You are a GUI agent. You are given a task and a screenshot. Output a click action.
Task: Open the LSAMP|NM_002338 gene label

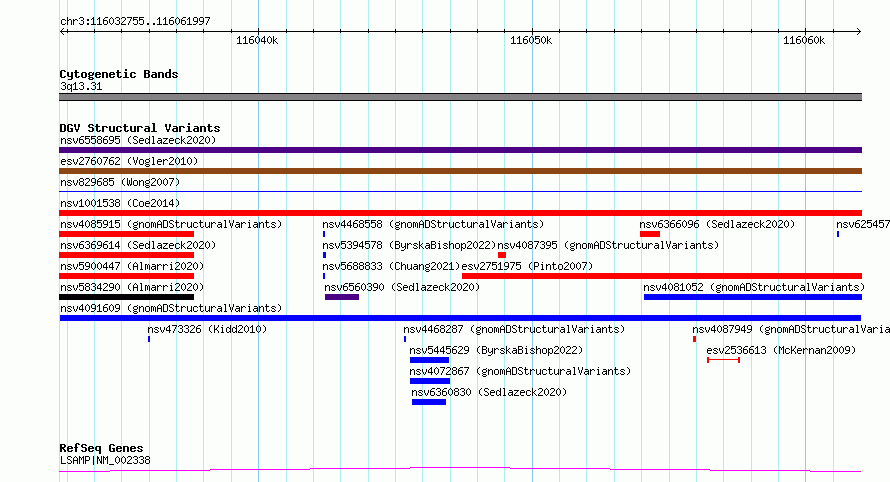(105, 460)
